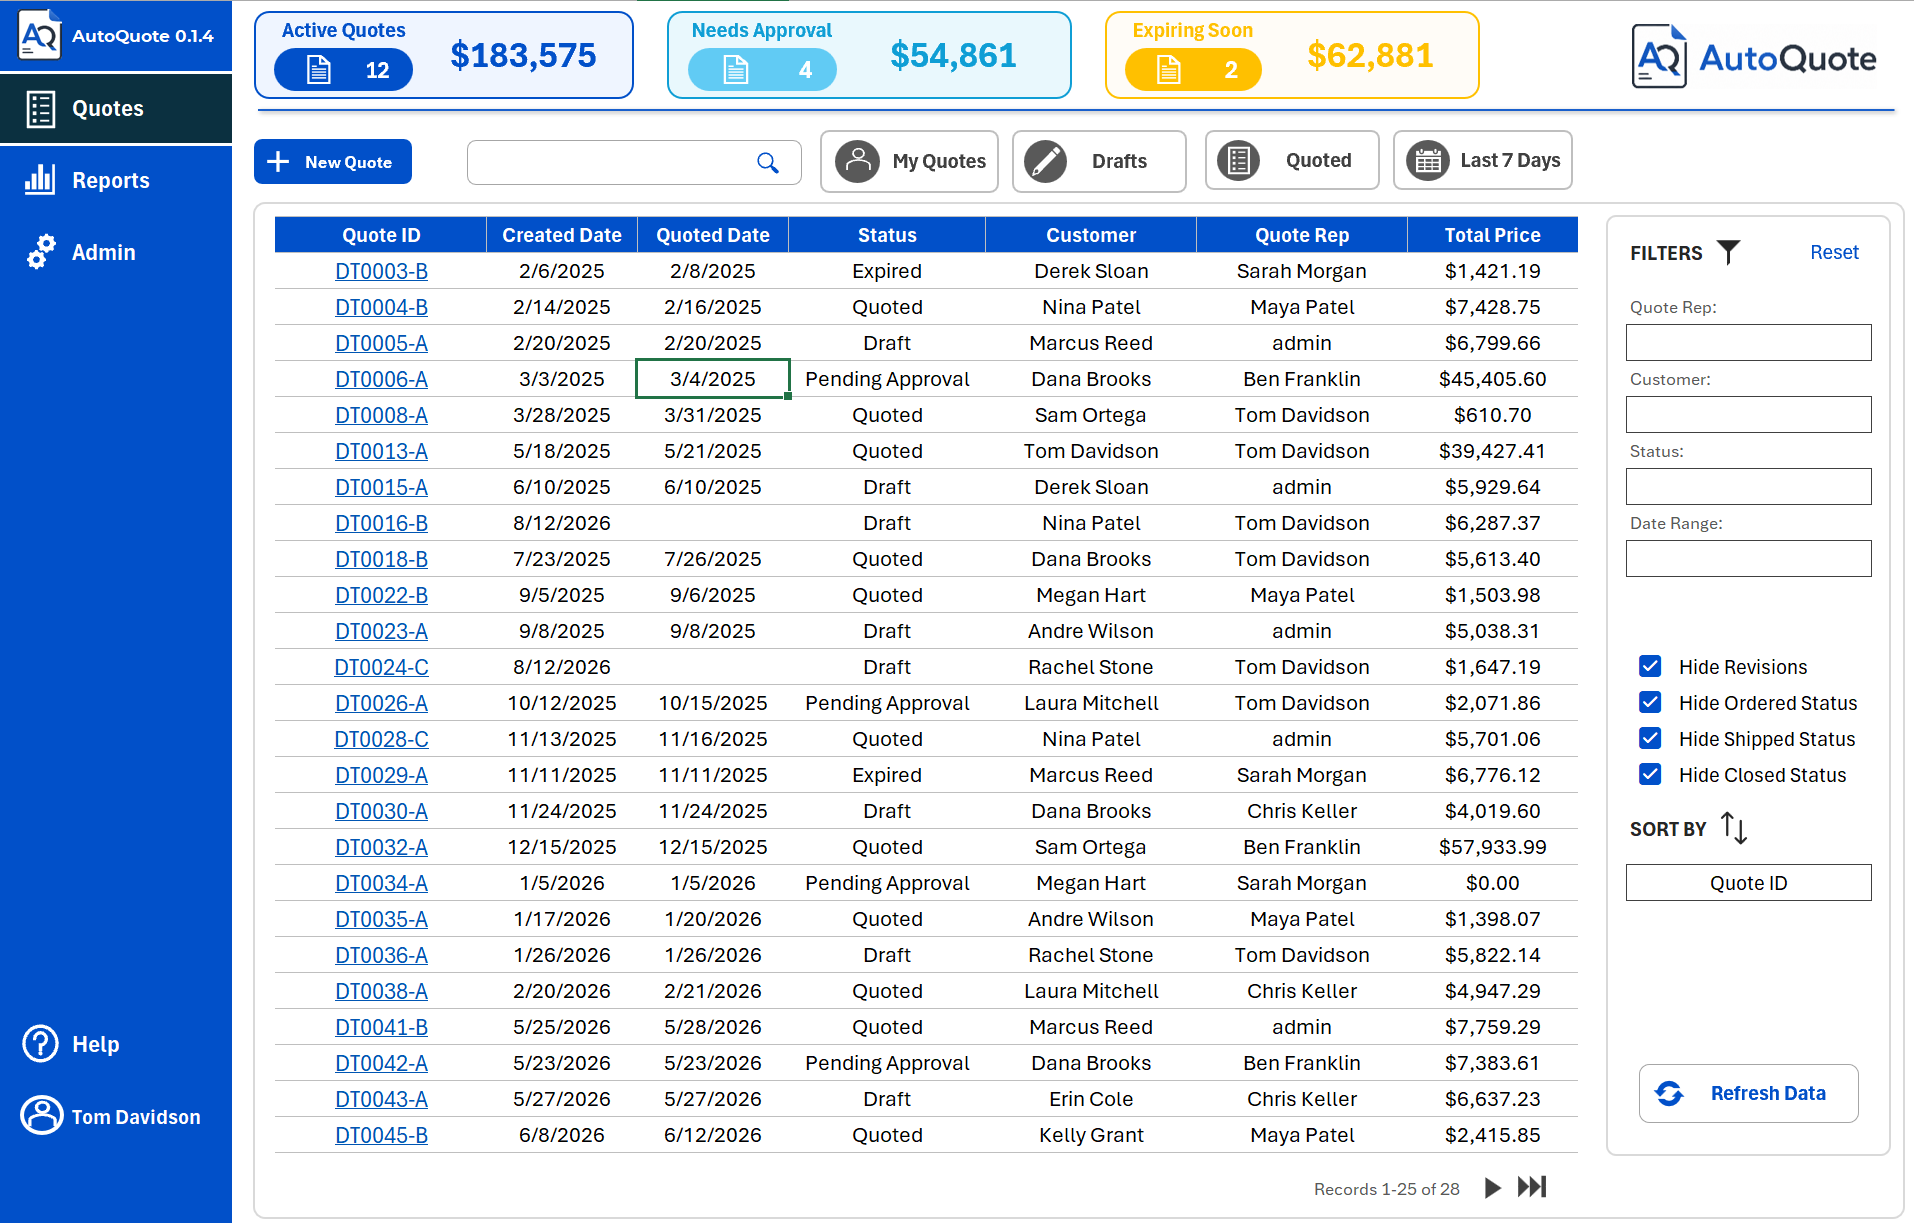
Task: Click the New Quote button
Action: tap(333, 162)
